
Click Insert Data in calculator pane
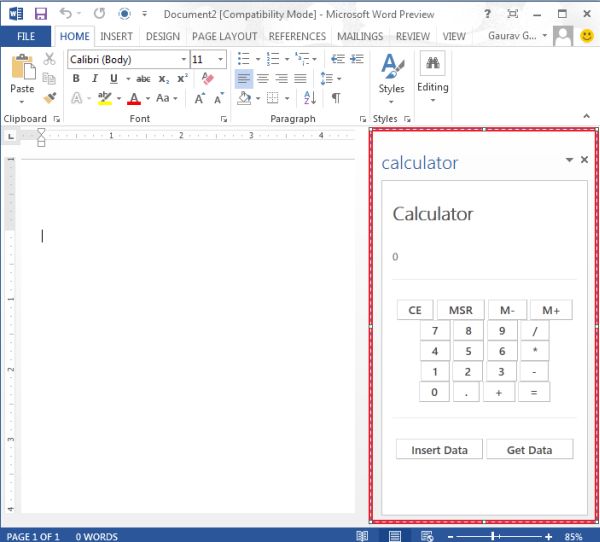(x=439, y=449)
